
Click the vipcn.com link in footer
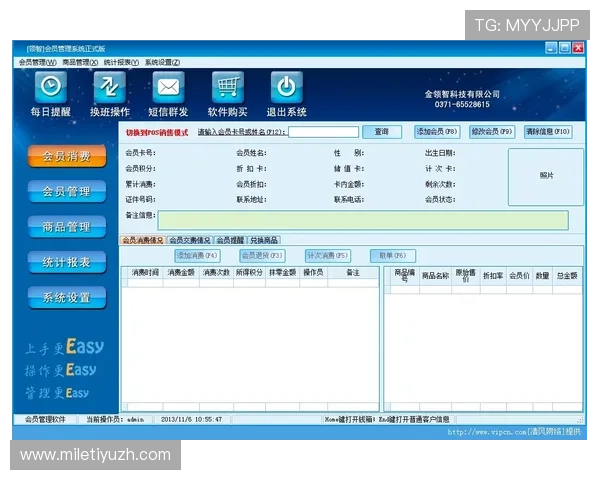pyautogui.click(x=514, y=433)
